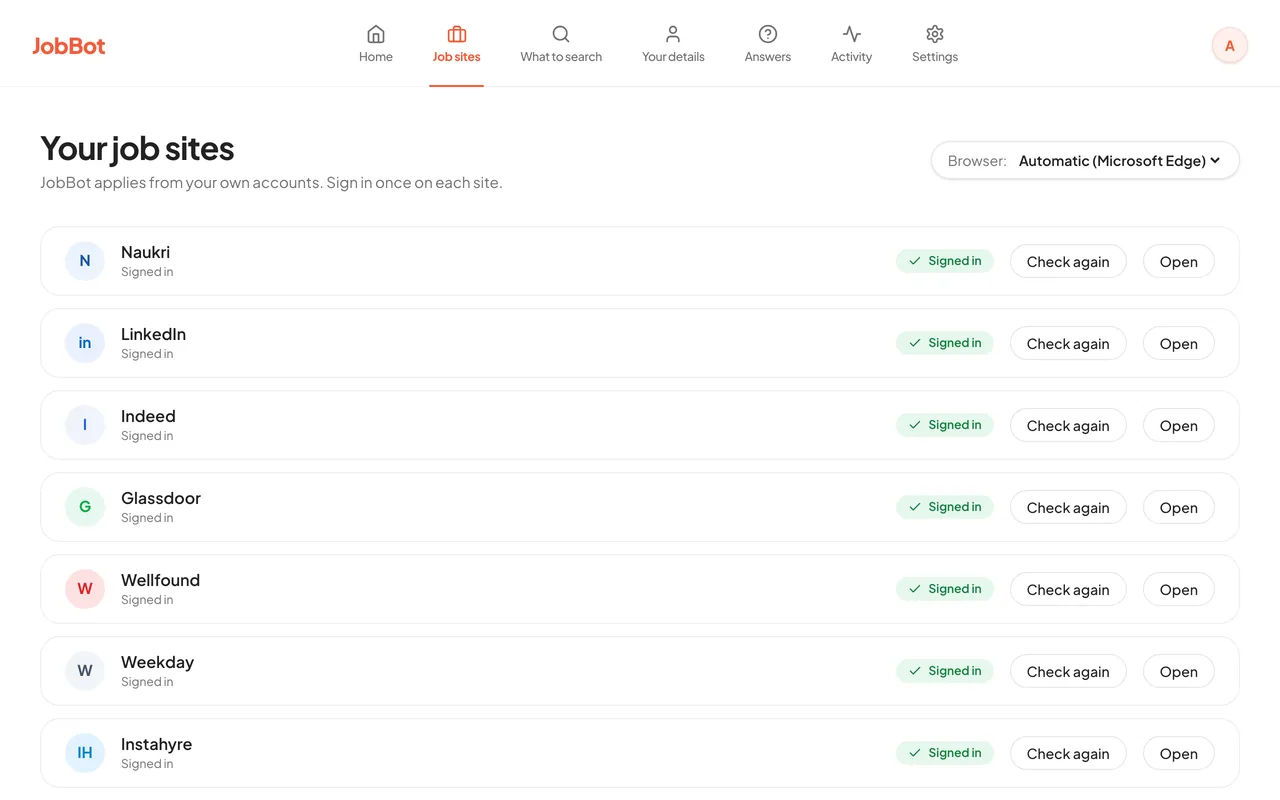Click the JobBot applies from your accounts text
This screenshot has width=1280, height=800.
click(x=271, y=183)
